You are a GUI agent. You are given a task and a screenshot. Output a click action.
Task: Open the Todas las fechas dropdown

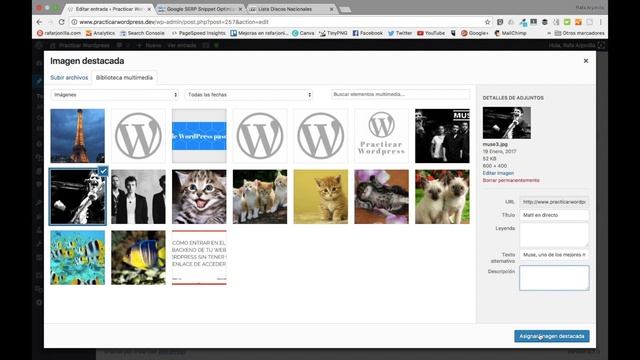[x=249, y=95]
